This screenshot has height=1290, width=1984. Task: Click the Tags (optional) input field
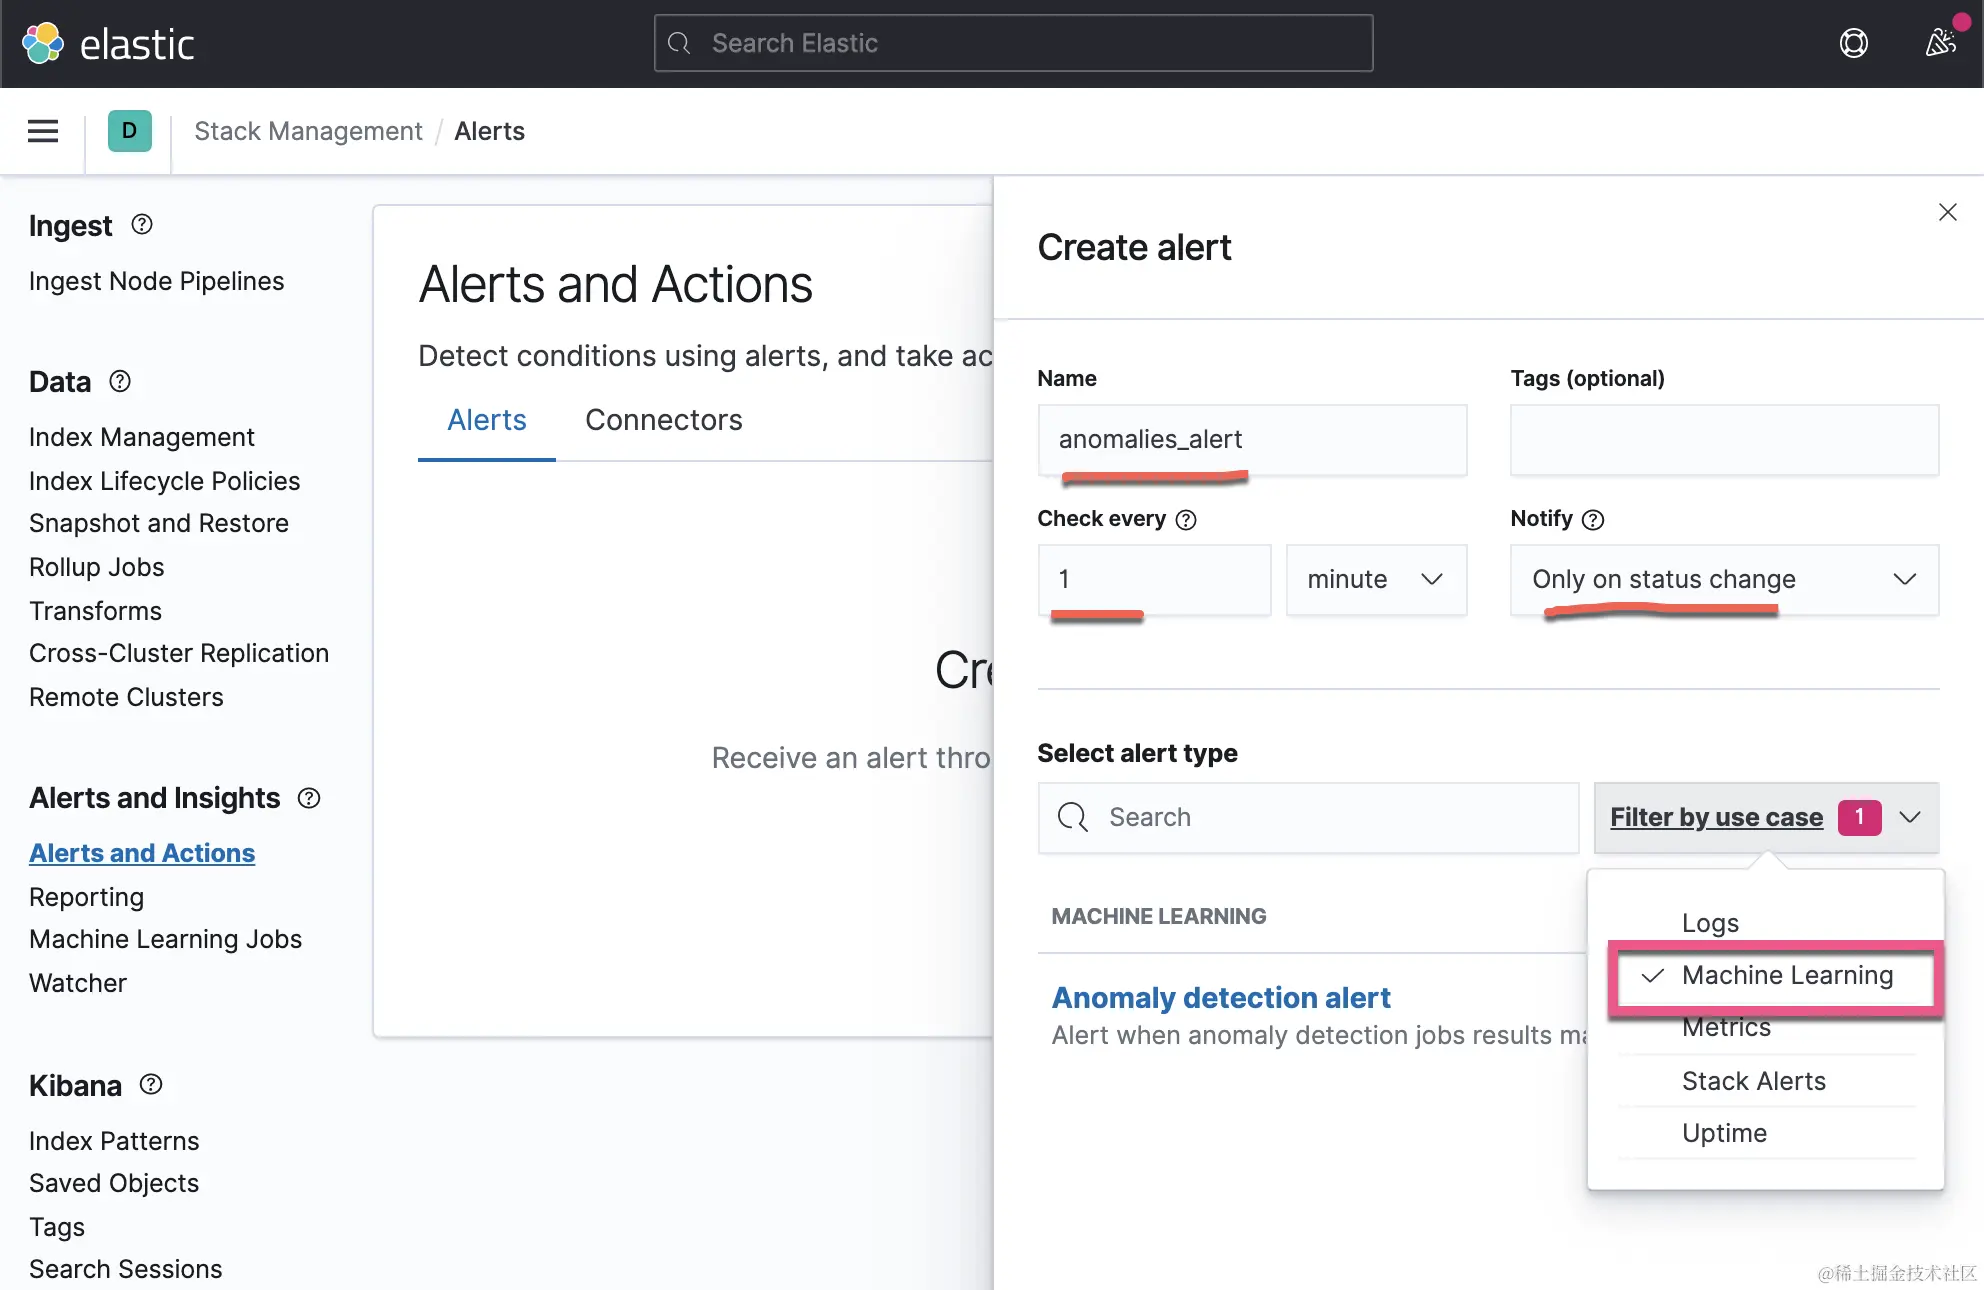[x=1723, y=439]
